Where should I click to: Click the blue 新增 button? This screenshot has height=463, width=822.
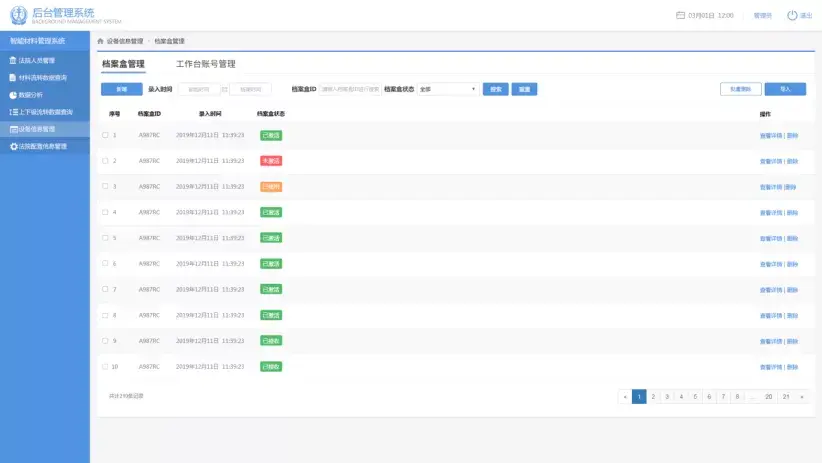point(122,89)
